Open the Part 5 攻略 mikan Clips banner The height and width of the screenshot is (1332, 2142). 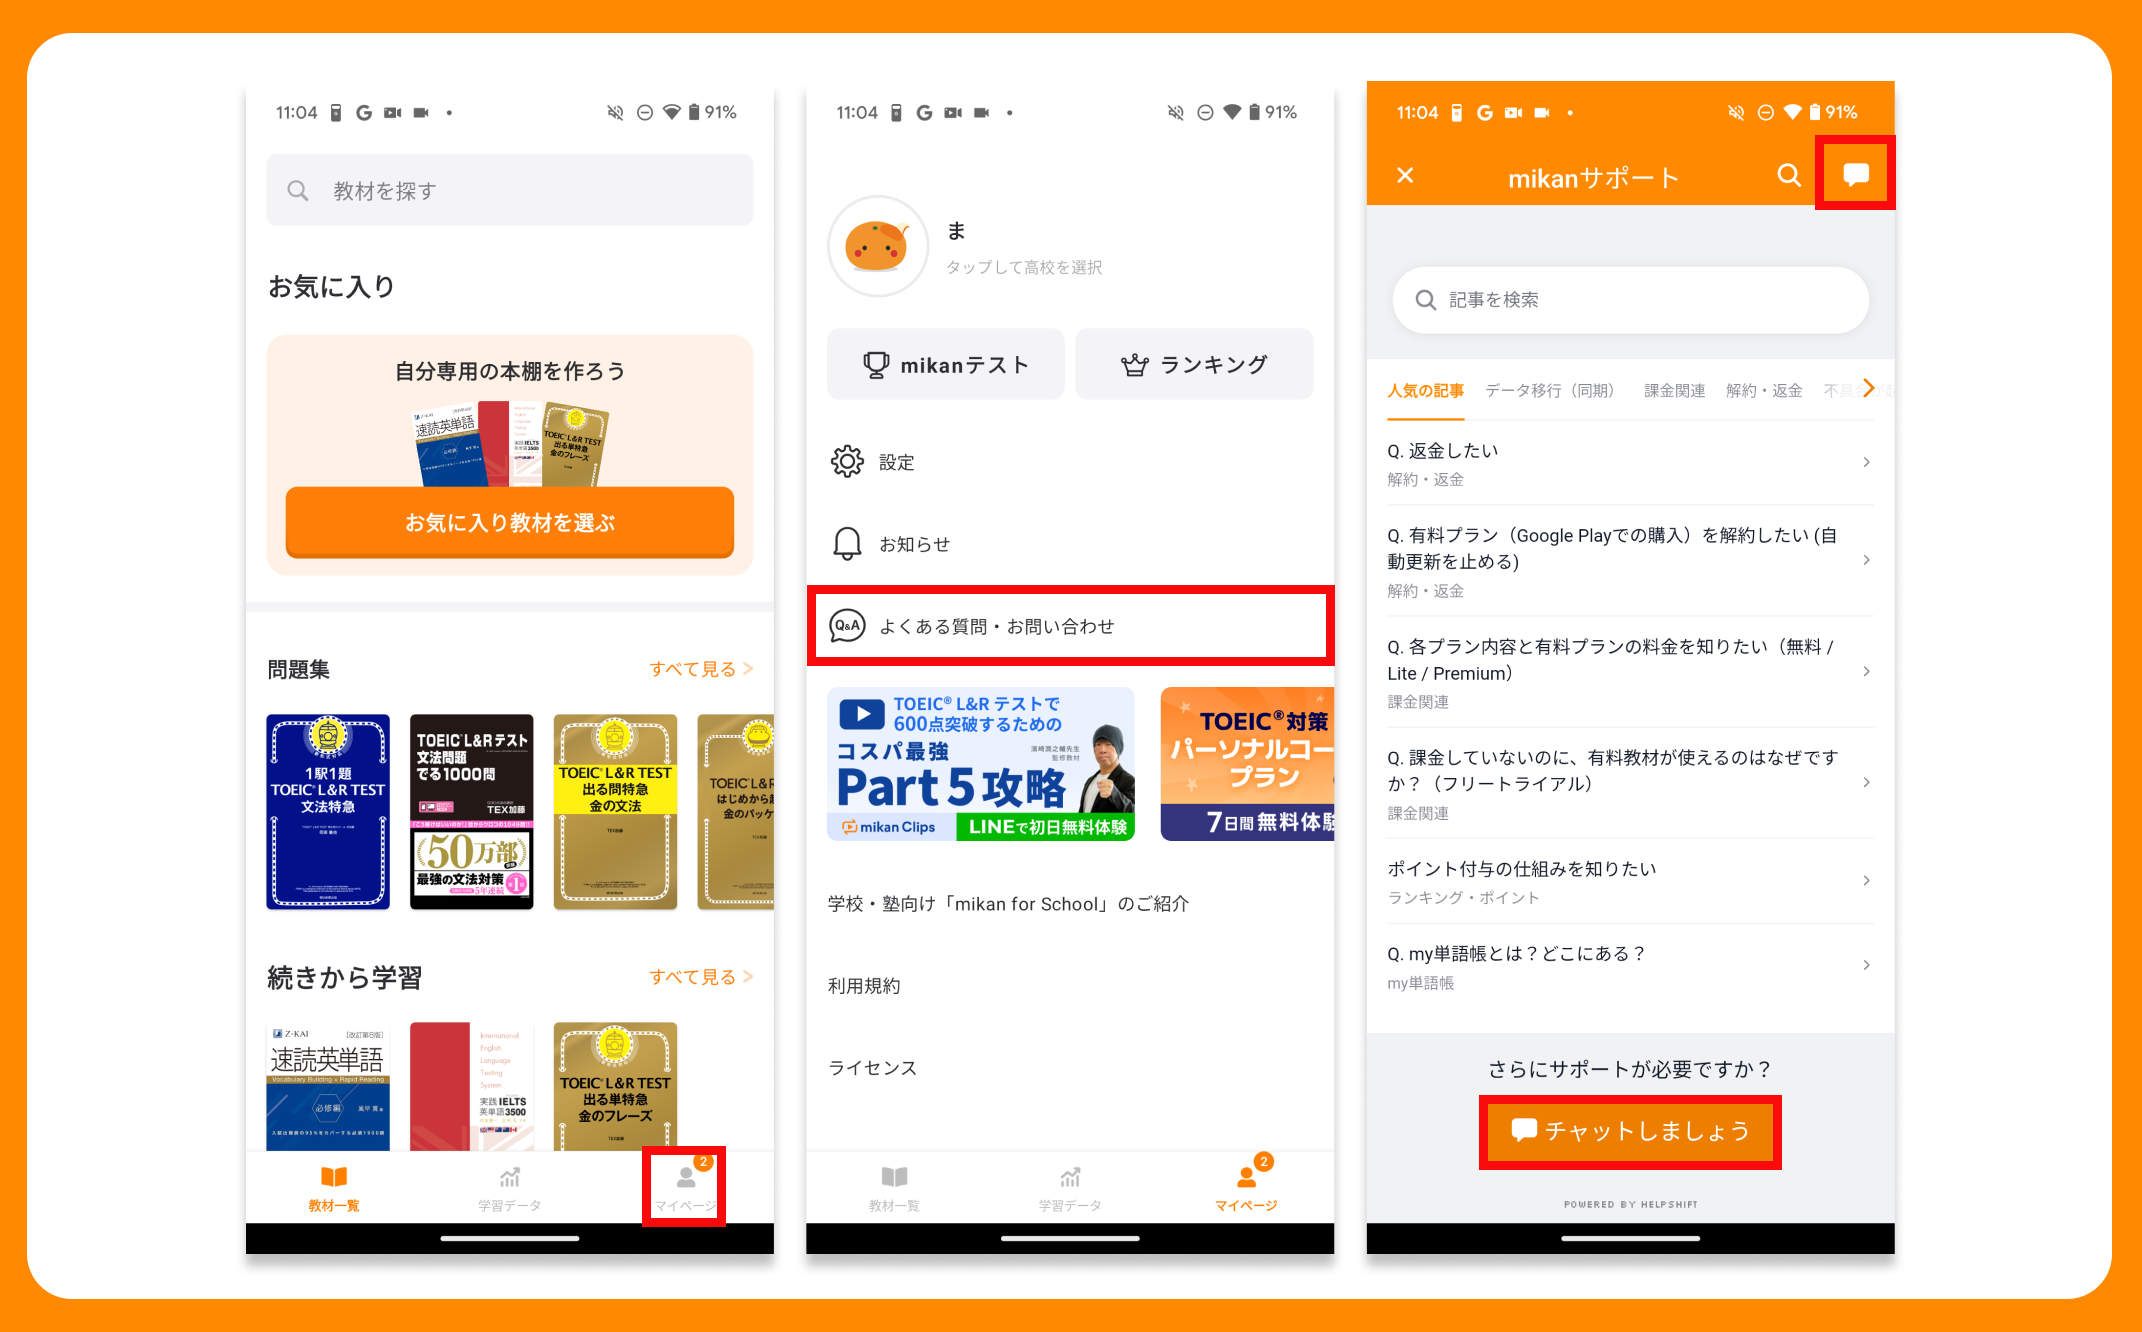tap(981, 764)
